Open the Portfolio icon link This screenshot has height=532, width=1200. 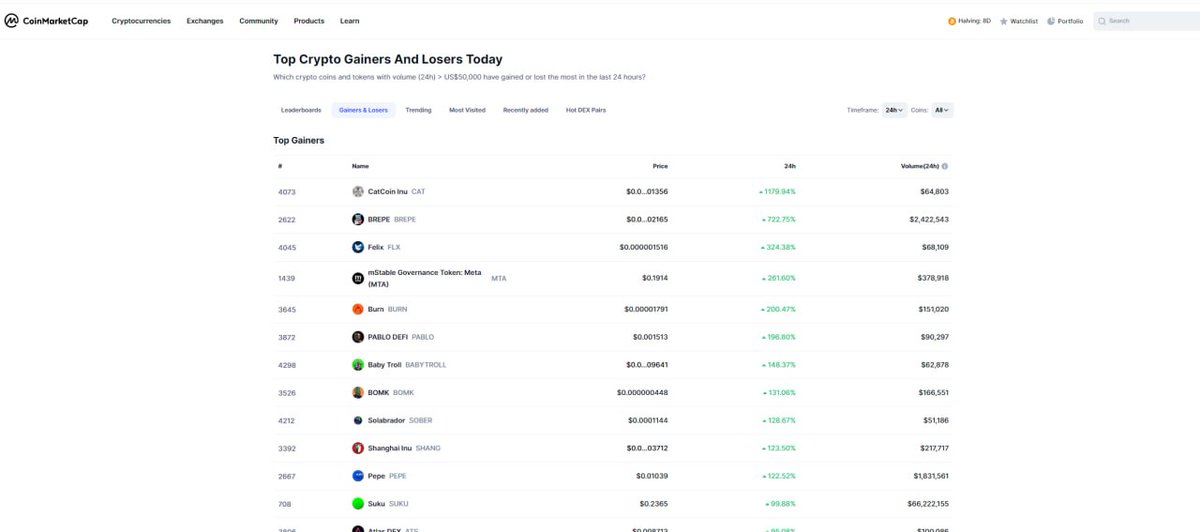tap(1065, 21)
